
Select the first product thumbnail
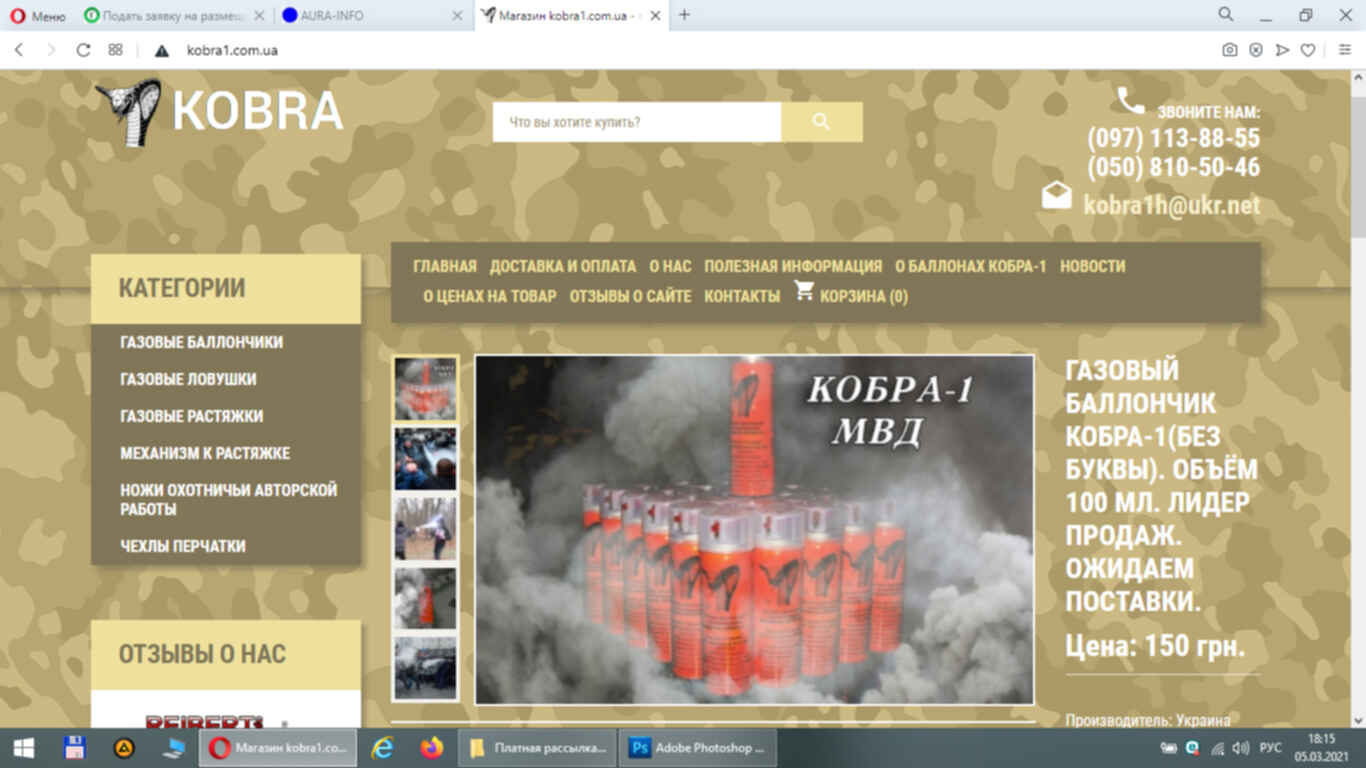point(425,388)
